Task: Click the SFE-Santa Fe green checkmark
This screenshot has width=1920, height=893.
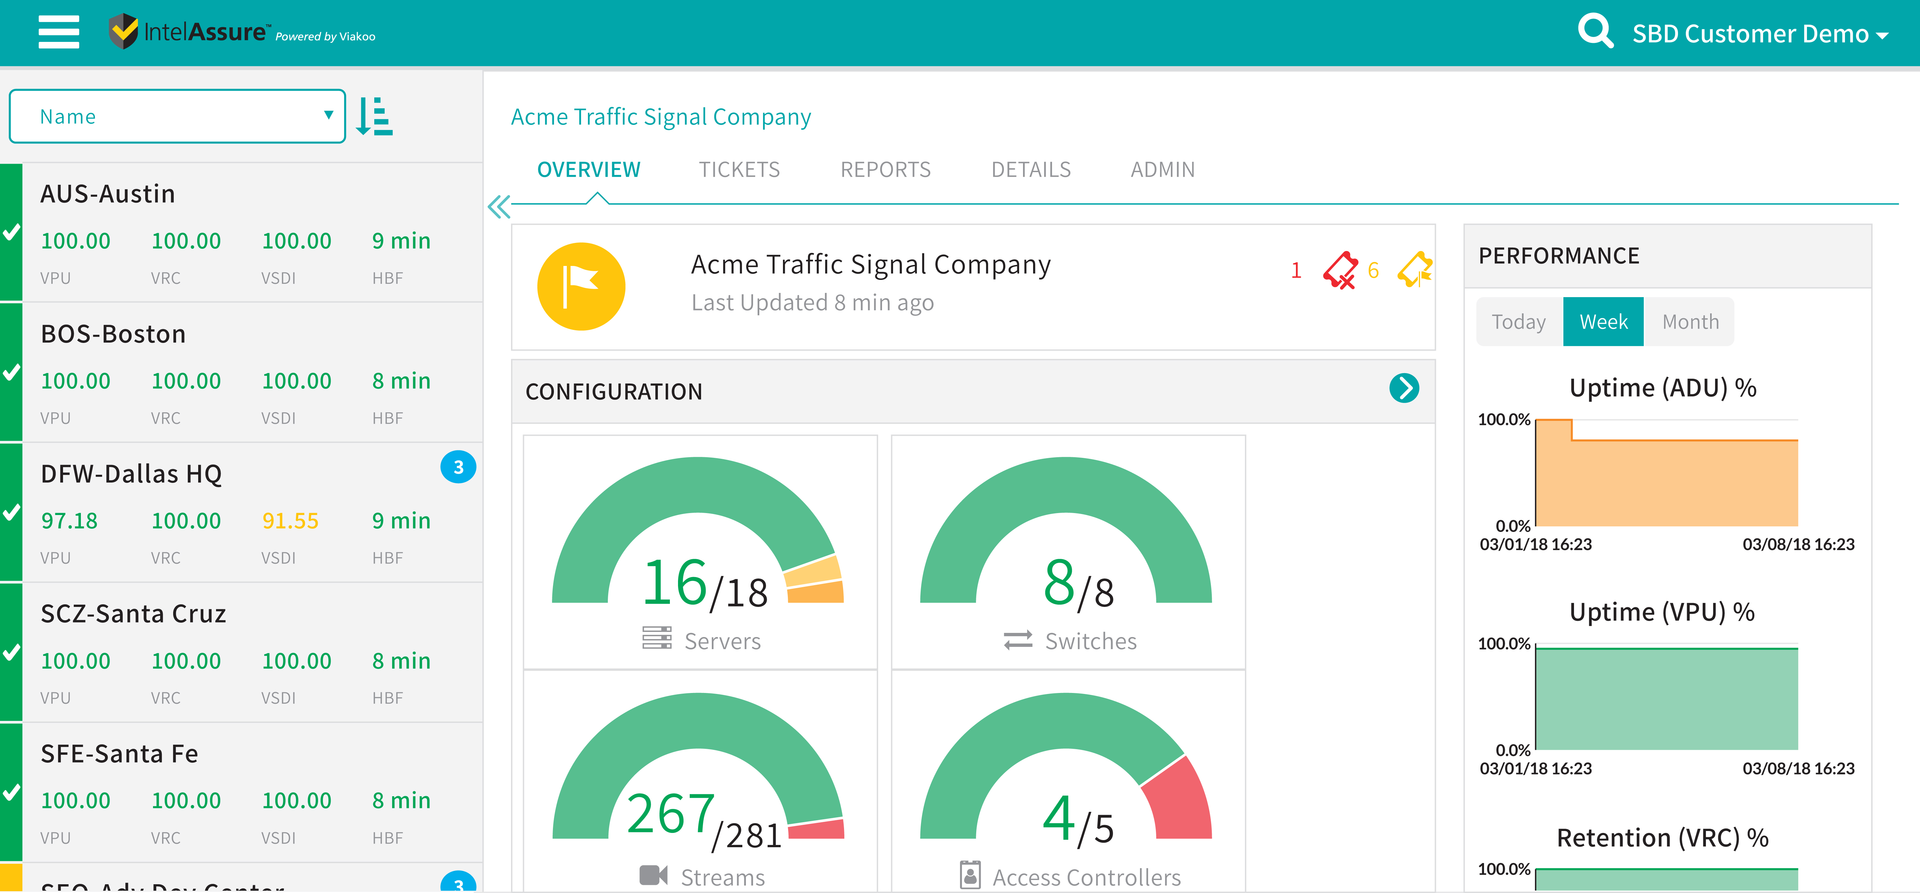Action: (x=11, y=793)
